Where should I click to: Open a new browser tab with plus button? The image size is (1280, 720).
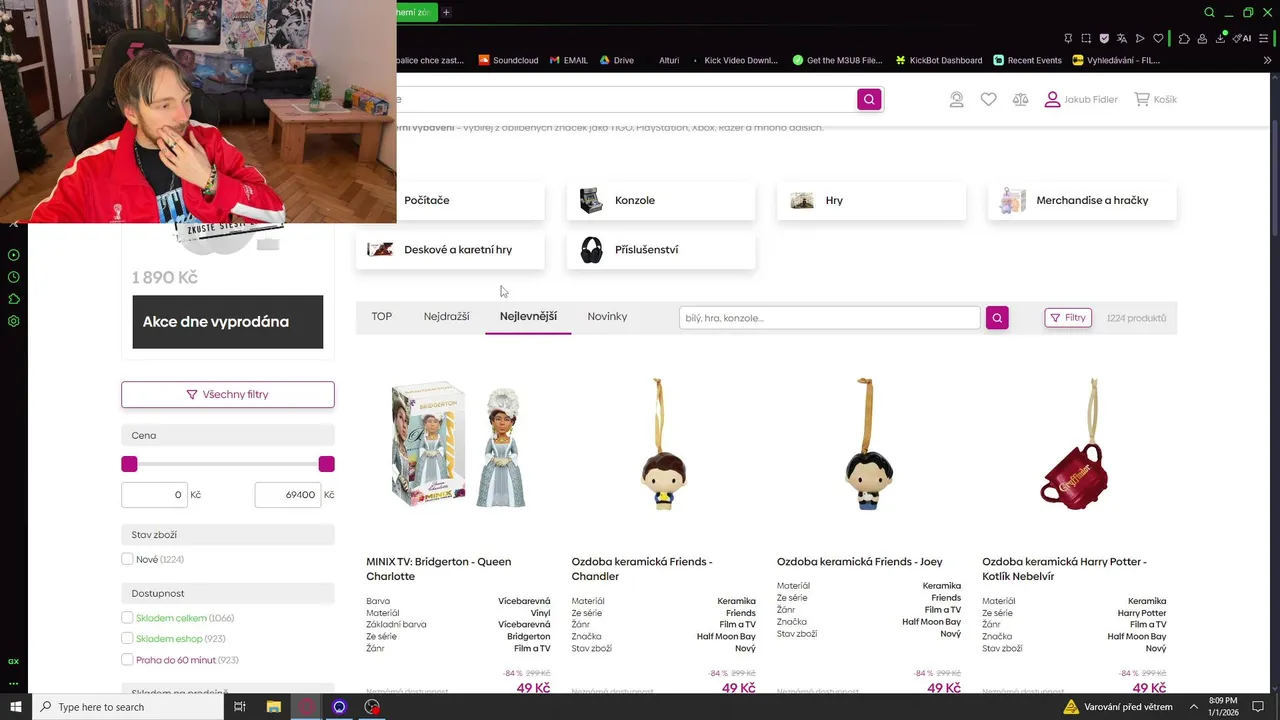tap(446, 12)
